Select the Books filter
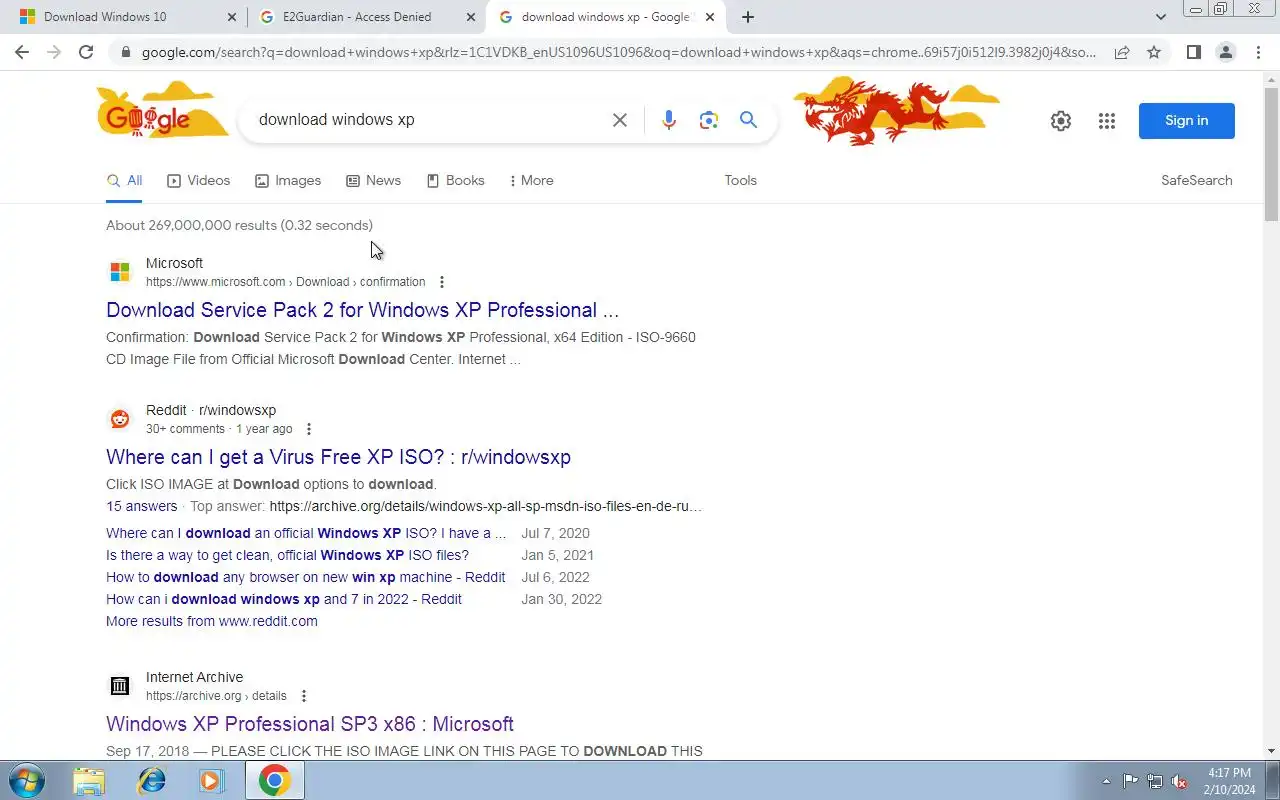The height and width of the screenshot is (800, 1280). (455, 181)
